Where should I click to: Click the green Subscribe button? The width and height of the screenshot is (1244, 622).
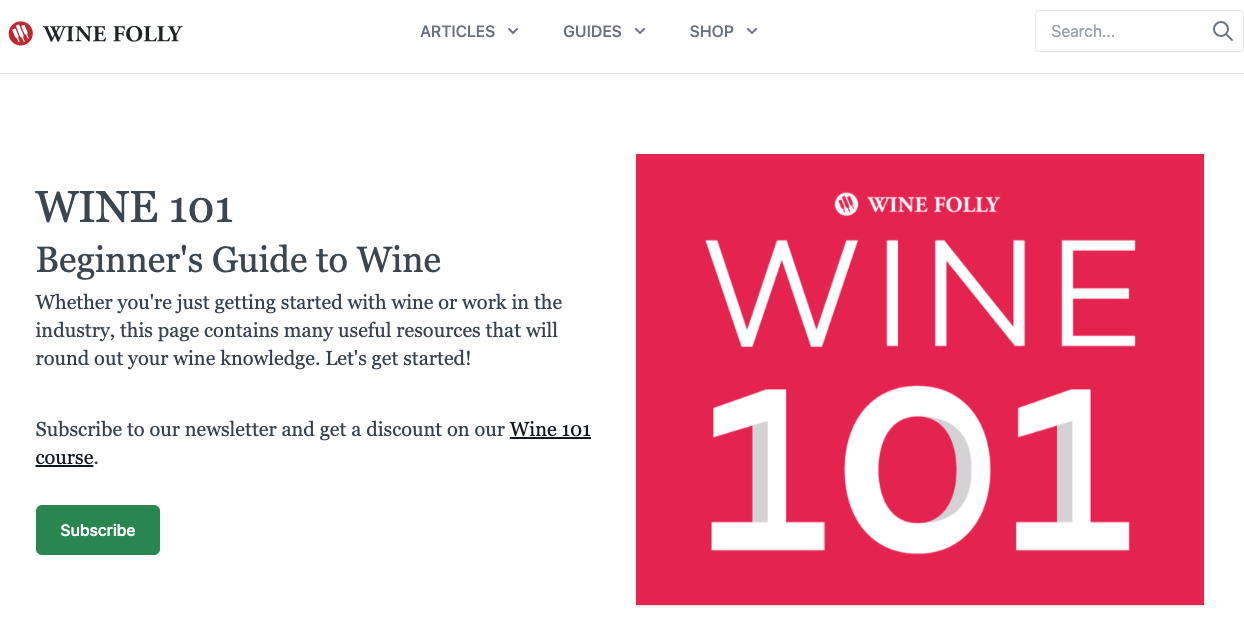[97, 530]
